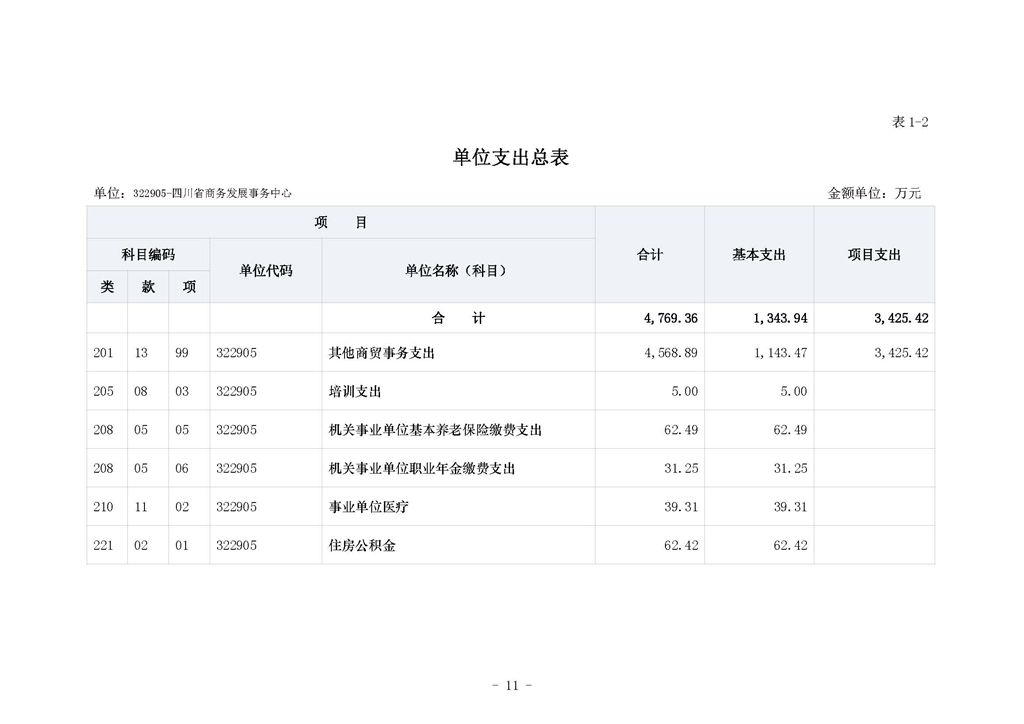Click the 单位代码 header cell

tap(264, 270)
